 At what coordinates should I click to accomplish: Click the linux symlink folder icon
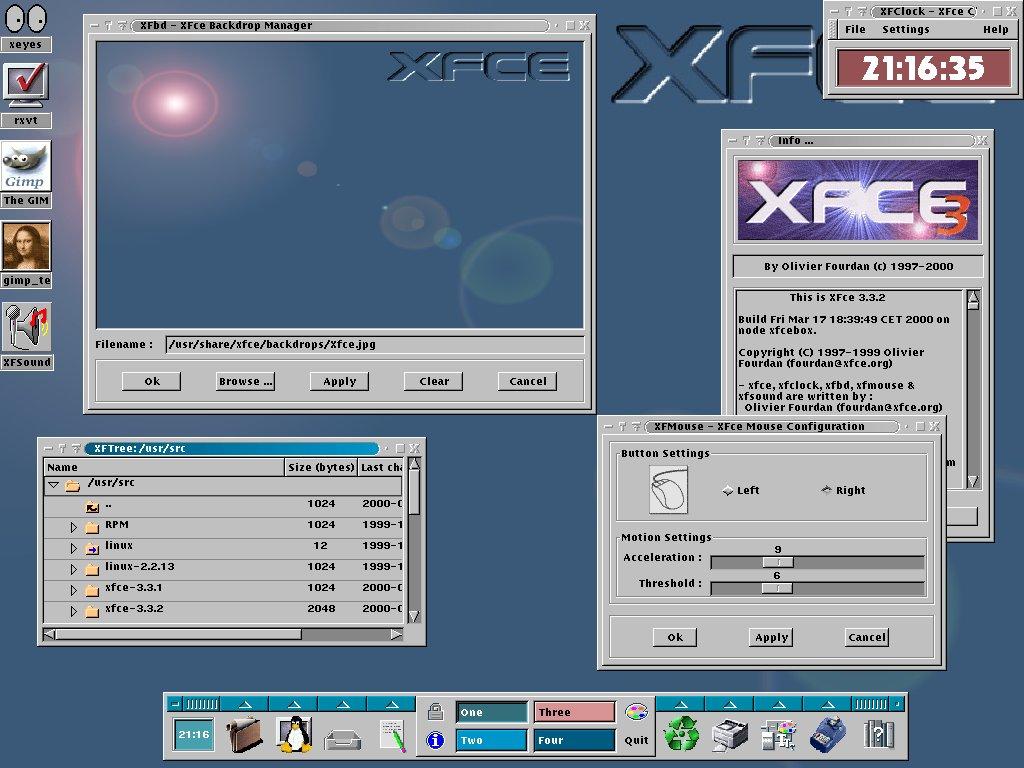pos(92,547)
